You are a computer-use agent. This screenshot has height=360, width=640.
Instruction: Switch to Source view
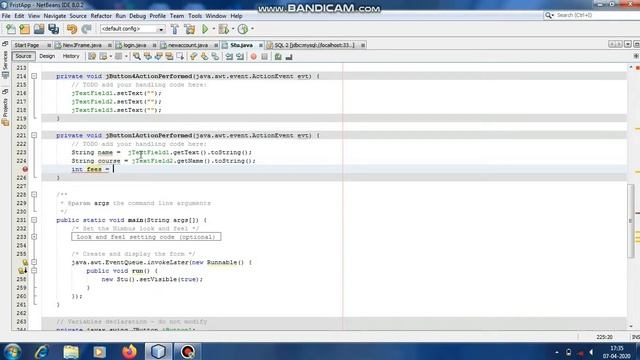click(x=23, y=56)
